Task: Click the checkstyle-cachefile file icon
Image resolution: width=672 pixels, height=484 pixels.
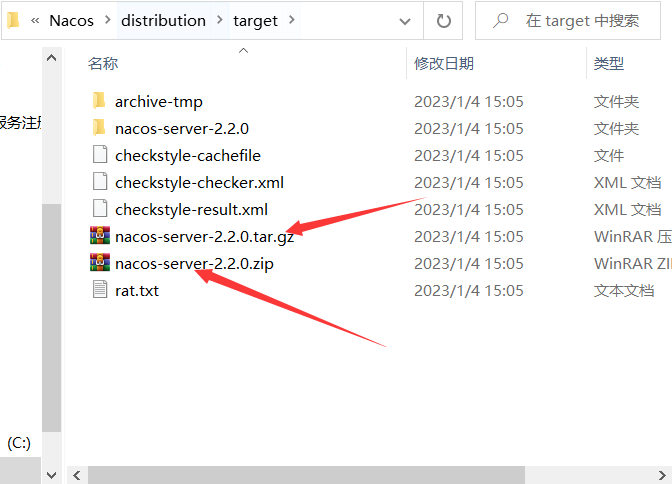Action: (x=100, y=155)
